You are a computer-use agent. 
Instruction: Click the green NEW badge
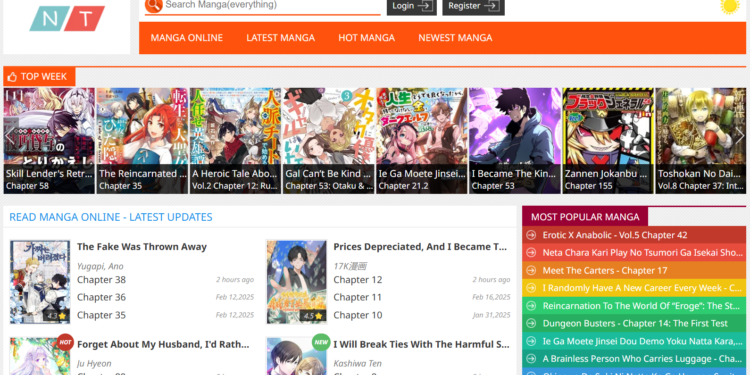(321, 342)
